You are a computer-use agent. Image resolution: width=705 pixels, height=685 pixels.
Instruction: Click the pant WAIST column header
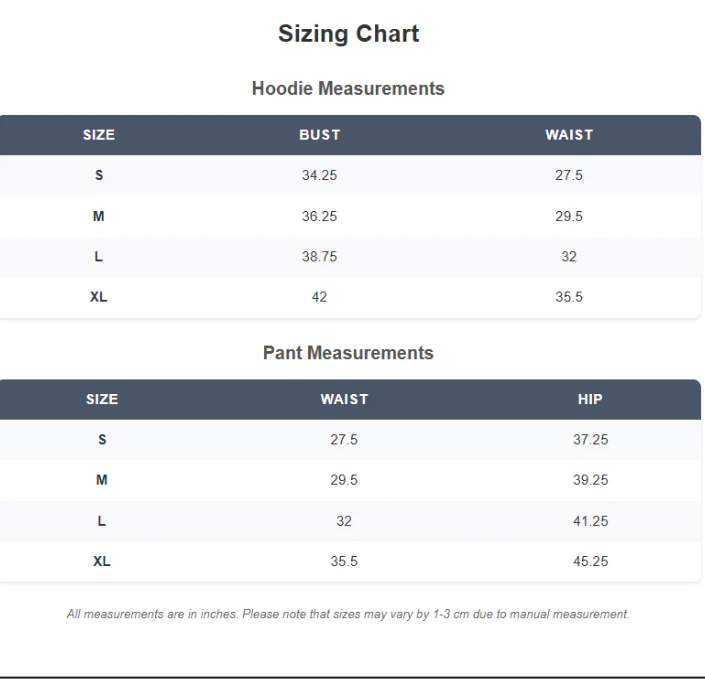(x=344, y=400)
